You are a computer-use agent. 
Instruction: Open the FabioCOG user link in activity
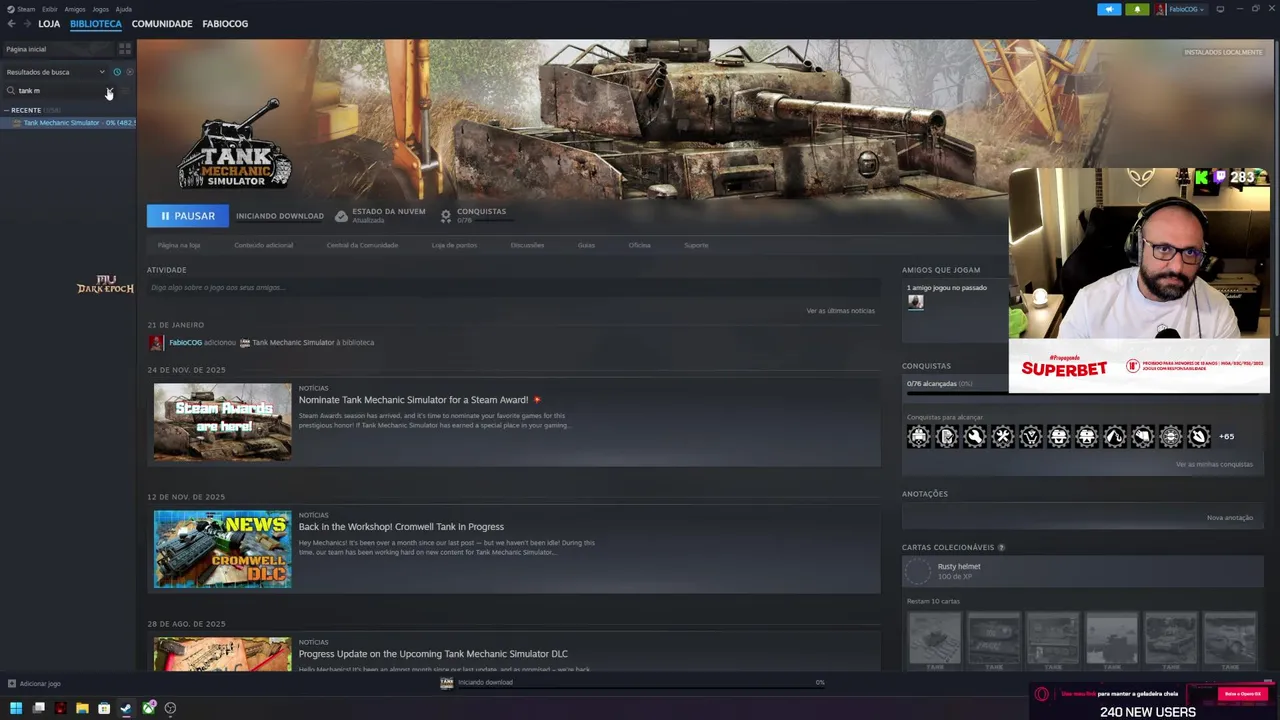coord(186,342)
